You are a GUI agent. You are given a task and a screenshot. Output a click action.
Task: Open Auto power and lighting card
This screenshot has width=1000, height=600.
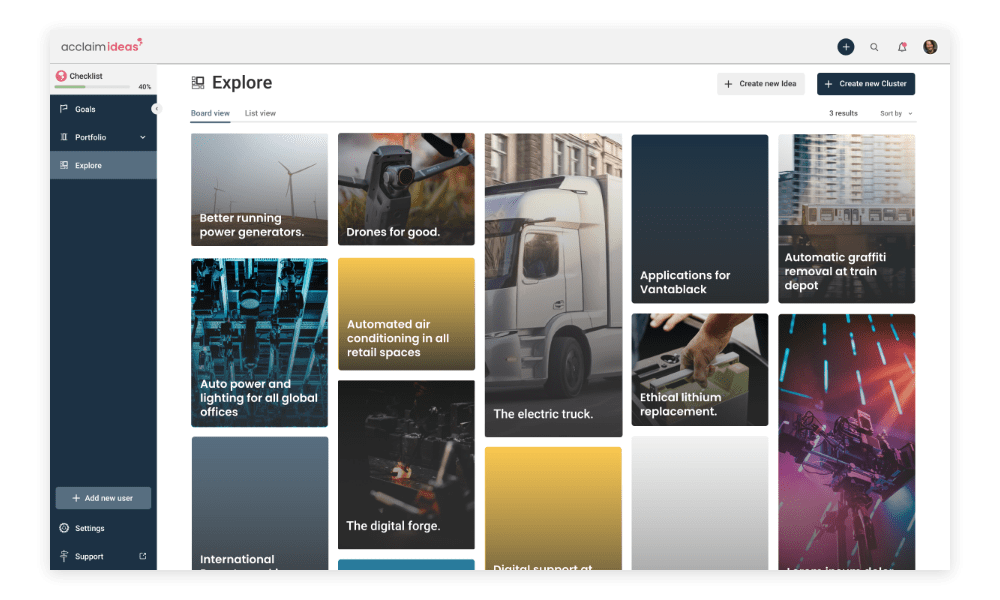click(x=260, y=342)
